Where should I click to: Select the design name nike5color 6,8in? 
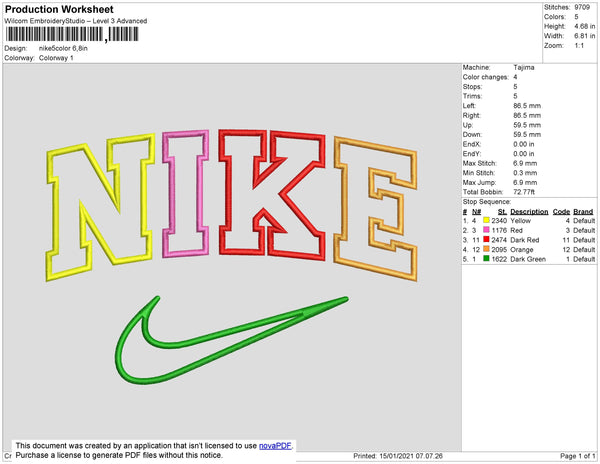tap(63, 48)
